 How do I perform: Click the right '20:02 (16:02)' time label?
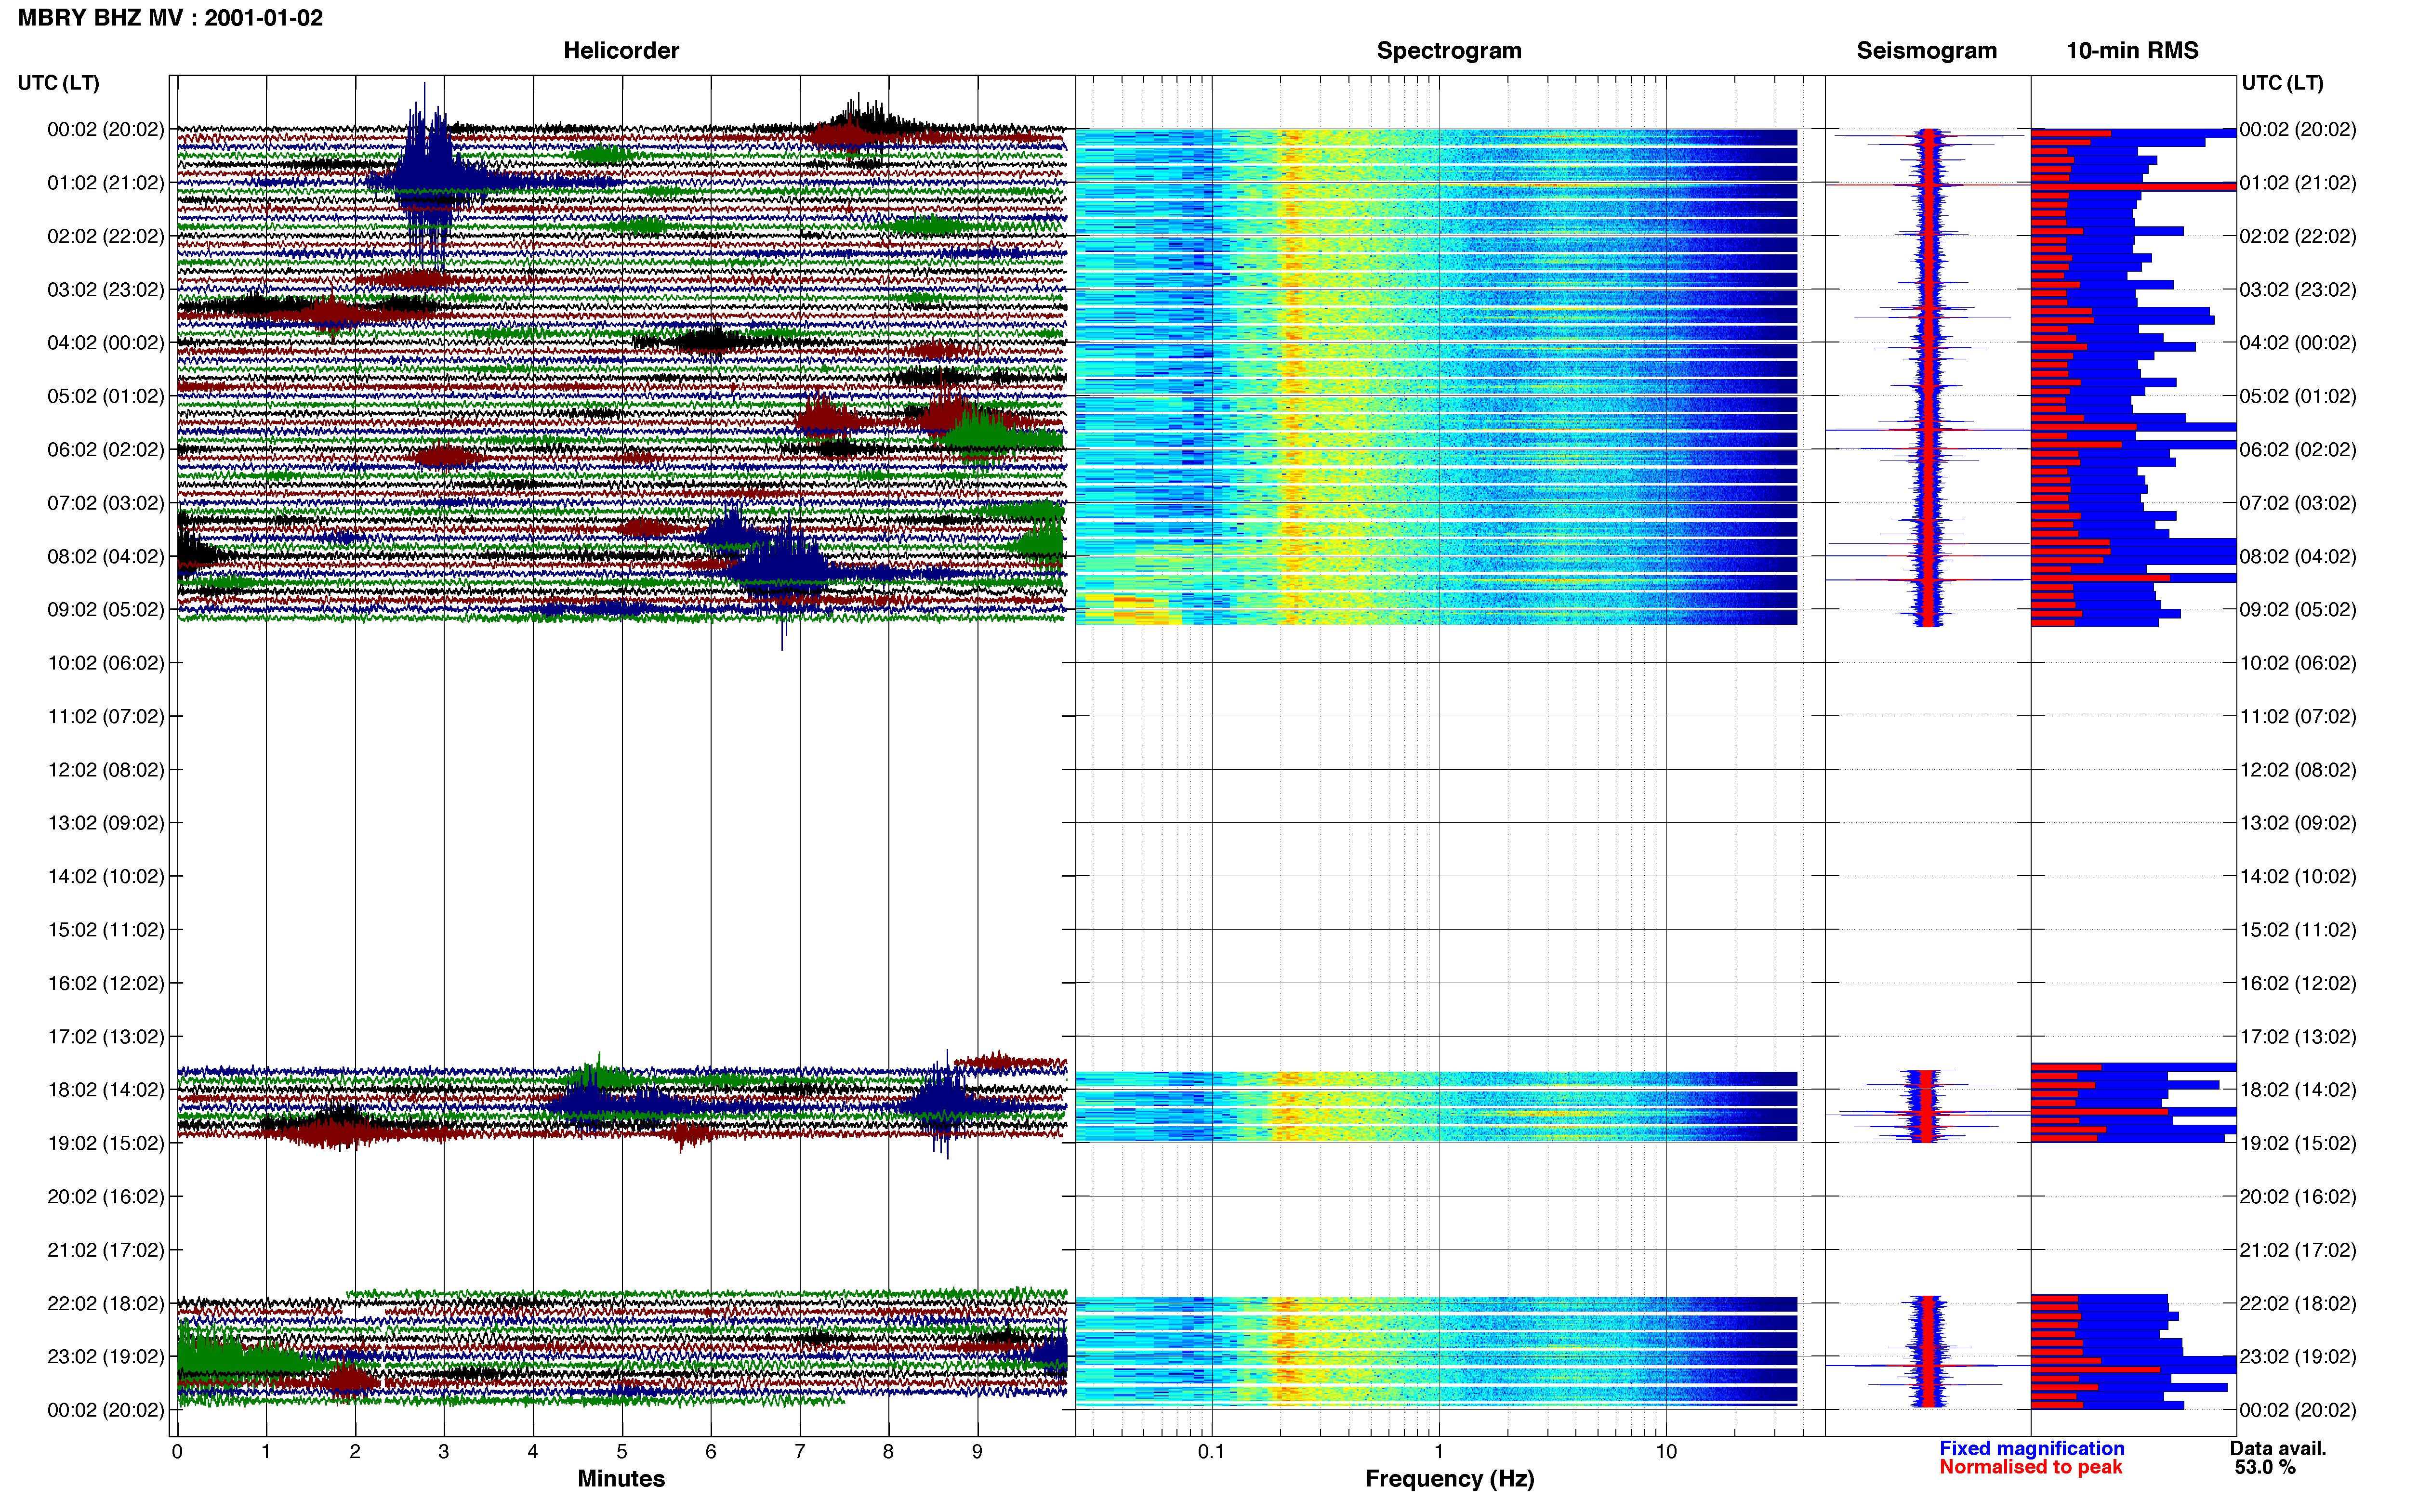(x=2298, y=1197)
